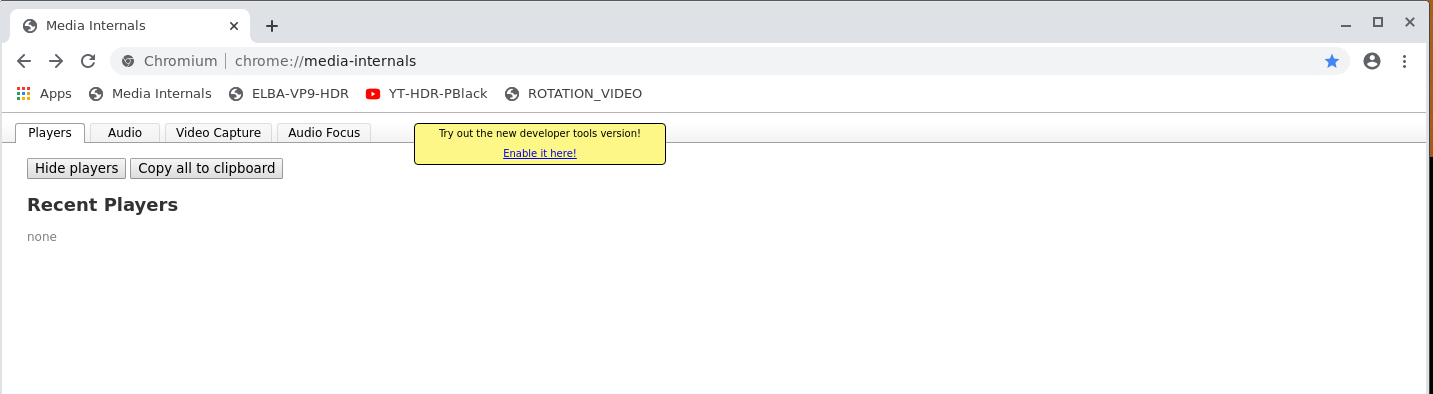1433x394 pixels.
Task: Click Hide players button
Action: click(x=77, y=168)
